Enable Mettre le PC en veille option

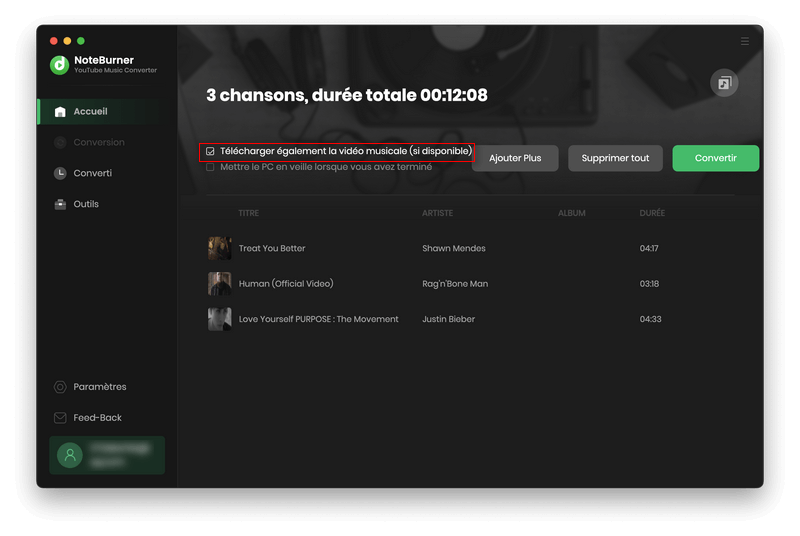210,167
